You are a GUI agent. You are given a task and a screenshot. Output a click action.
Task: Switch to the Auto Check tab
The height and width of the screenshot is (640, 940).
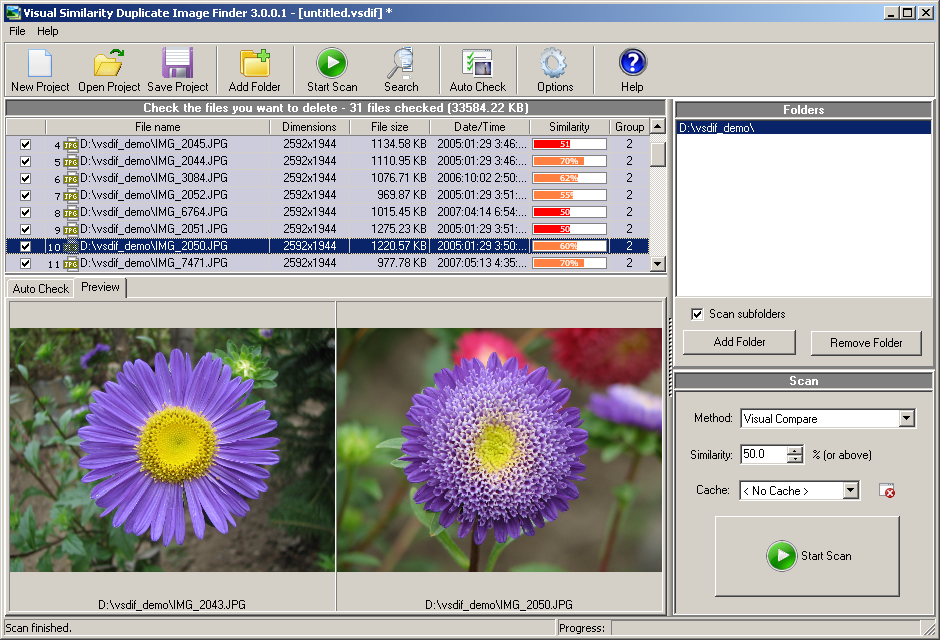[x=40, y=289]
